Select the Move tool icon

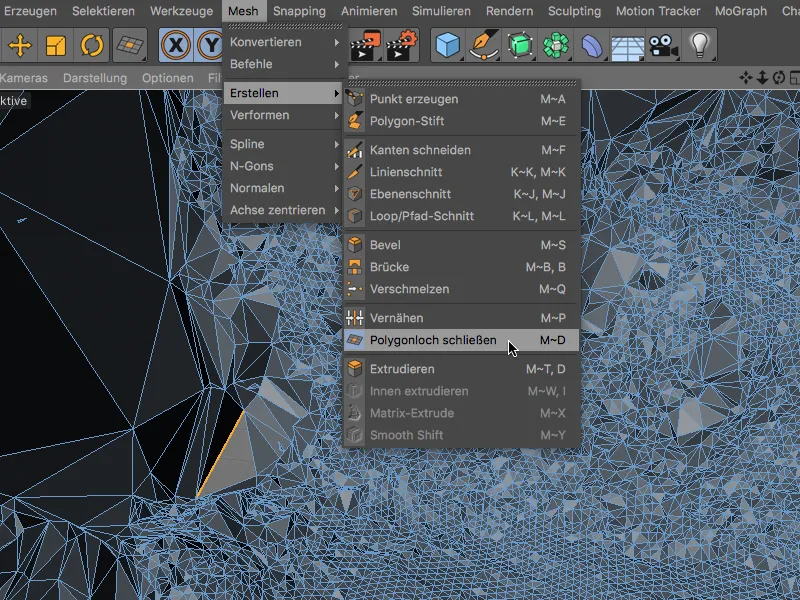click(19, 45)
